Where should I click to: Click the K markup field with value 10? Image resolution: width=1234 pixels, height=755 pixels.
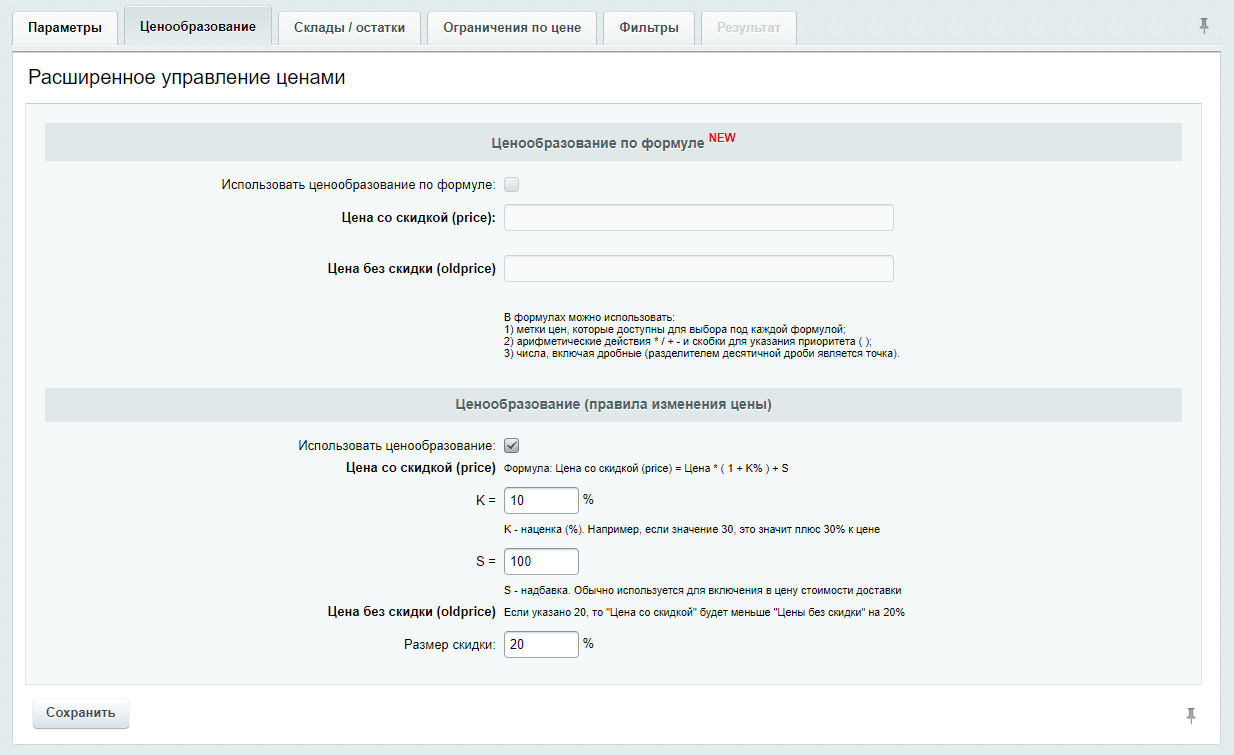click(x=541, y=500)
